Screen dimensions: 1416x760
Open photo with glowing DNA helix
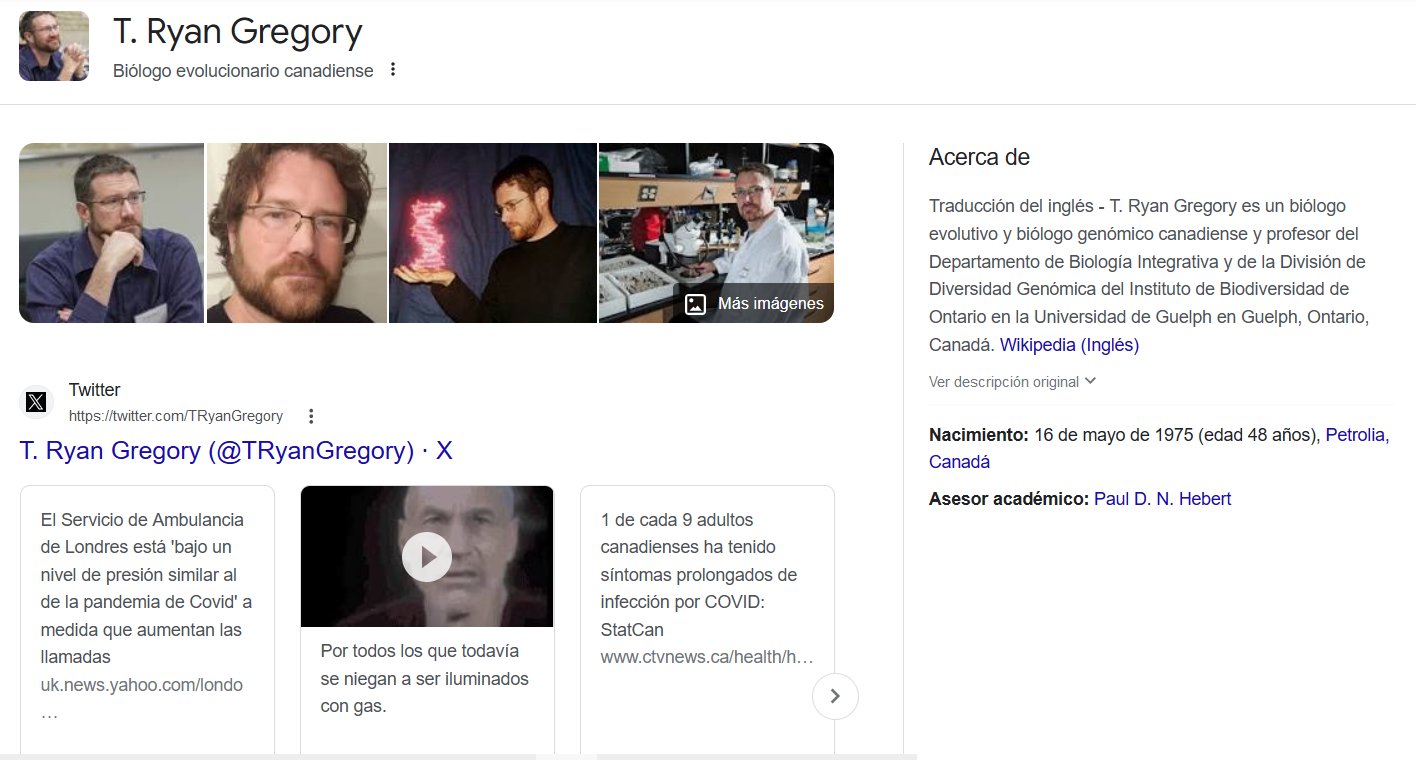coord(492,233)
